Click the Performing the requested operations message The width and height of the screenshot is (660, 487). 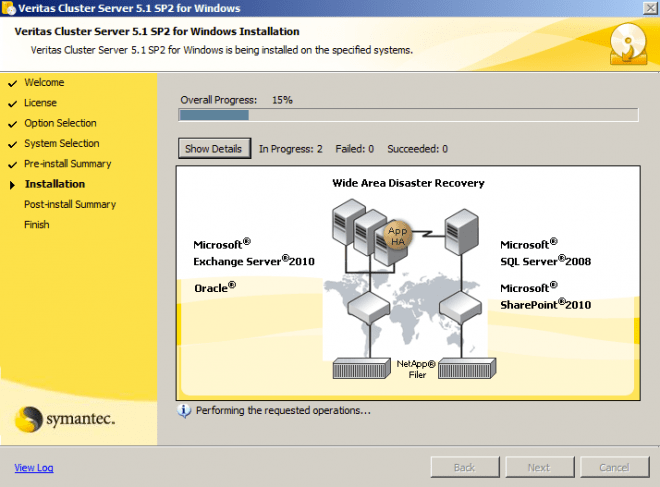tap(283, 411)
